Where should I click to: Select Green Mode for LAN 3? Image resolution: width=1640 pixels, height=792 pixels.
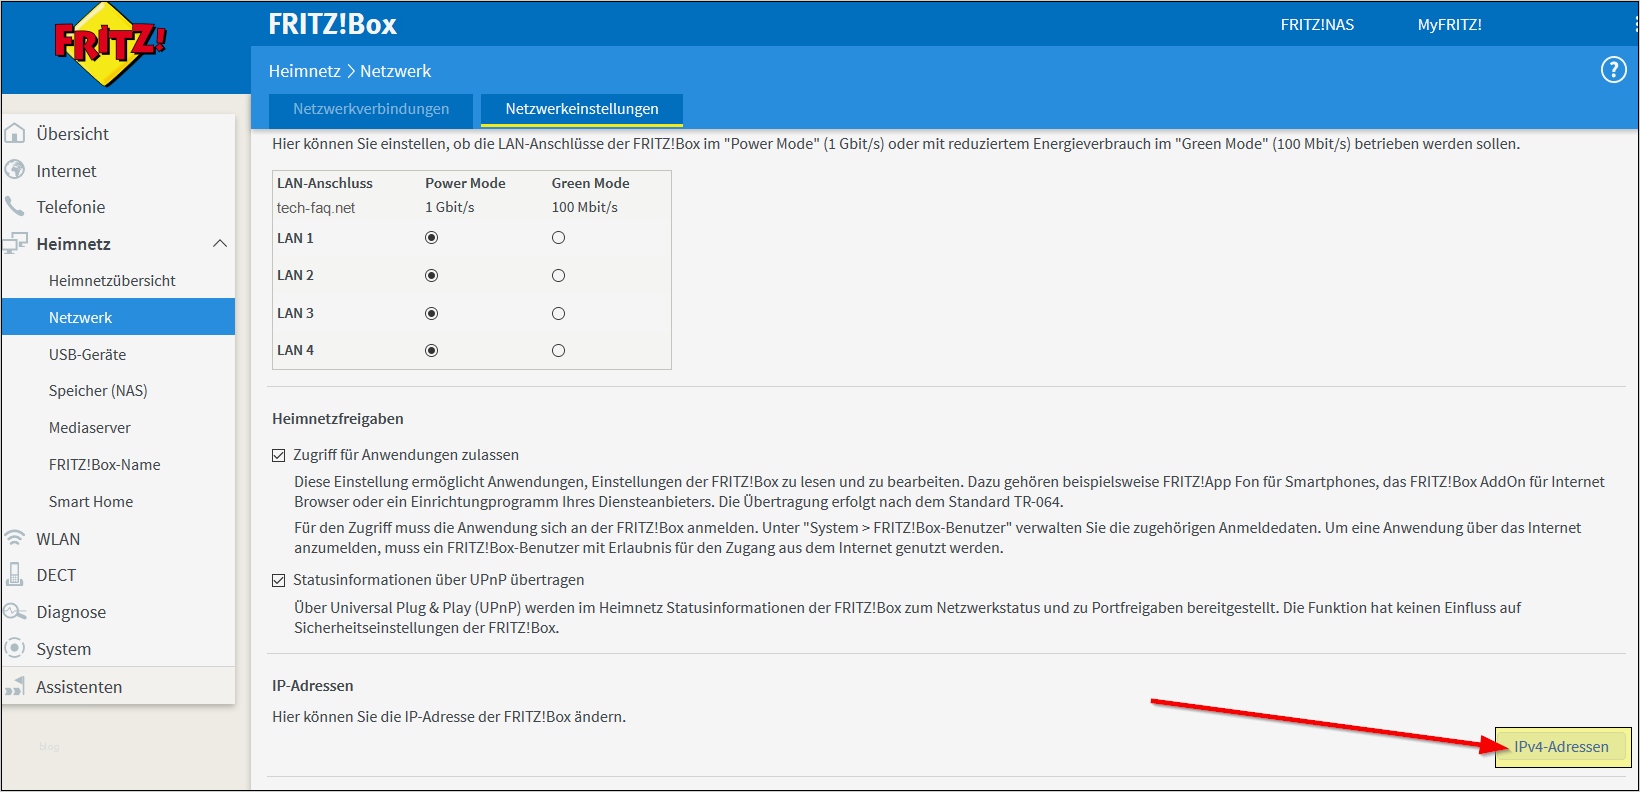coord(558,313)
